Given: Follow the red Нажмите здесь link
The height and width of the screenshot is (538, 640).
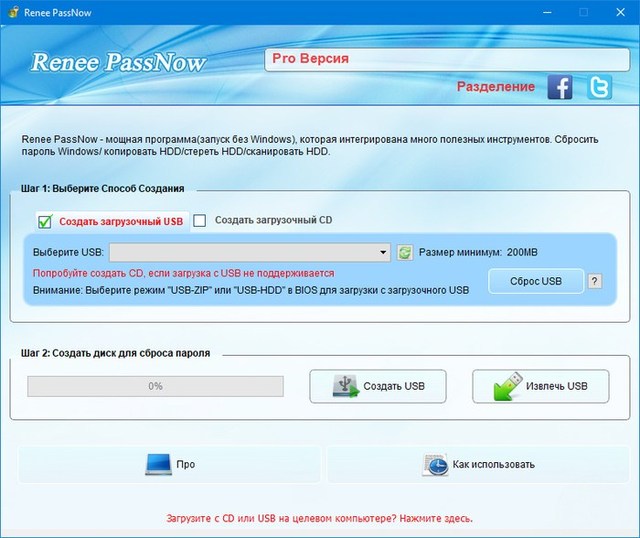Looking at the screenshot, I should 318,519.
